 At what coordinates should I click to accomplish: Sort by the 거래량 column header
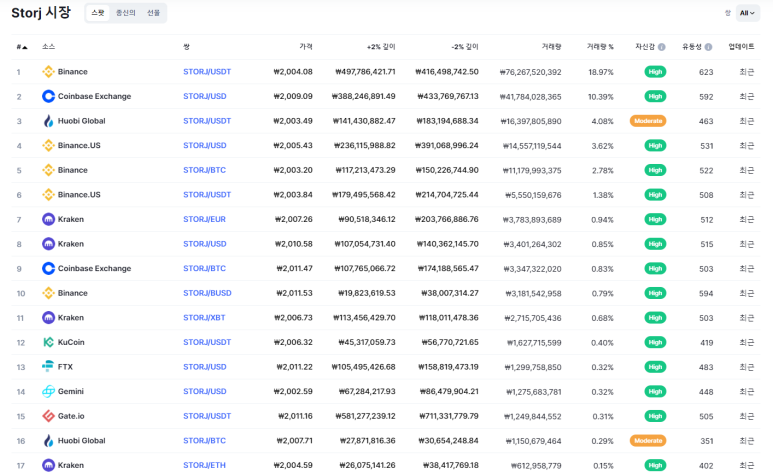pyautogui.click(x=551, y=47)
